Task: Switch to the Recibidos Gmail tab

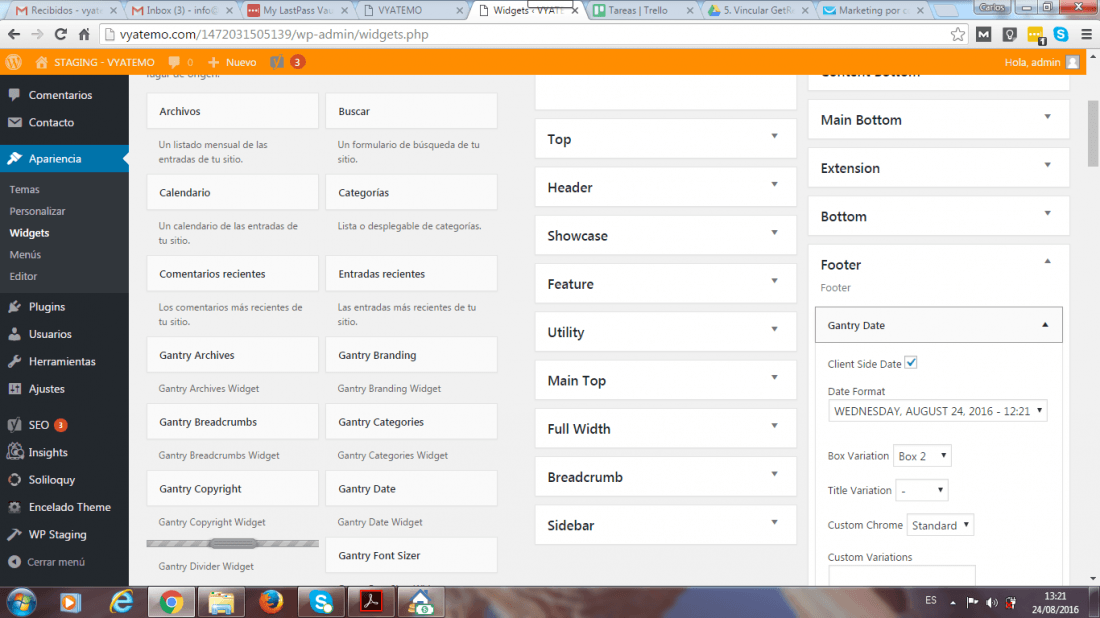Action: 65,11
